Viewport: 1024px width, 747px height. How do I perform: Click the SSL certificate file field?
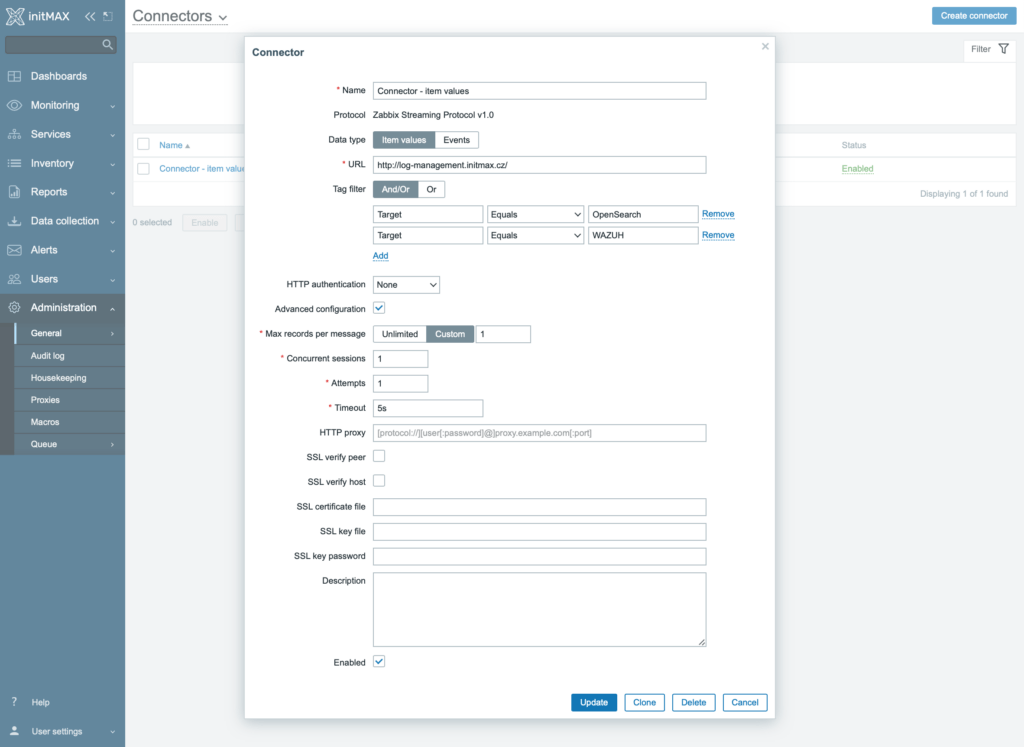(539, 507)
